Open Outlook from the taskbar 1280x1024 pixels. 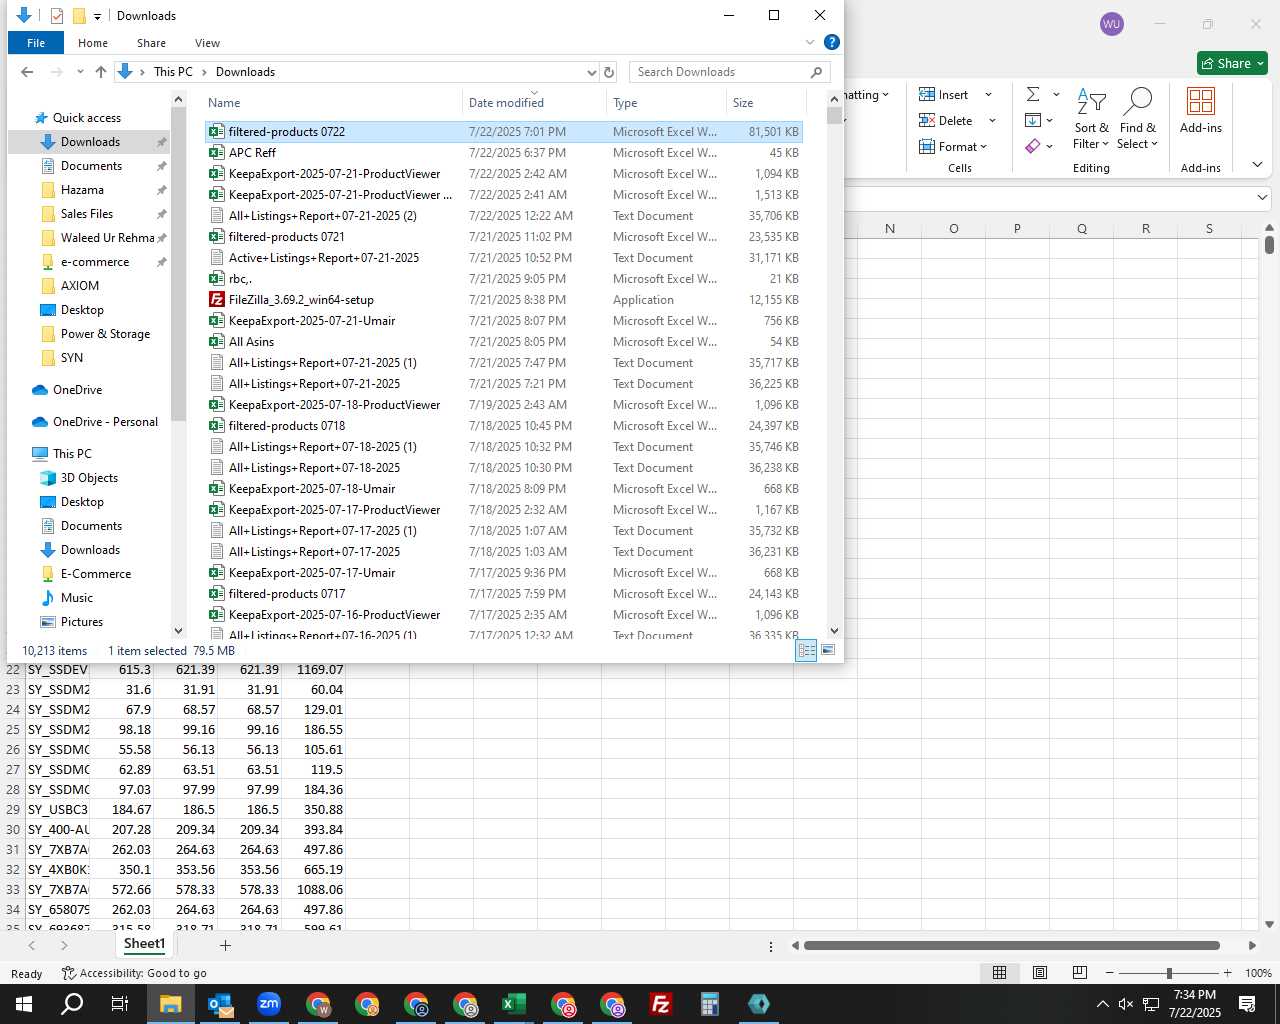tap(220, 1004)
